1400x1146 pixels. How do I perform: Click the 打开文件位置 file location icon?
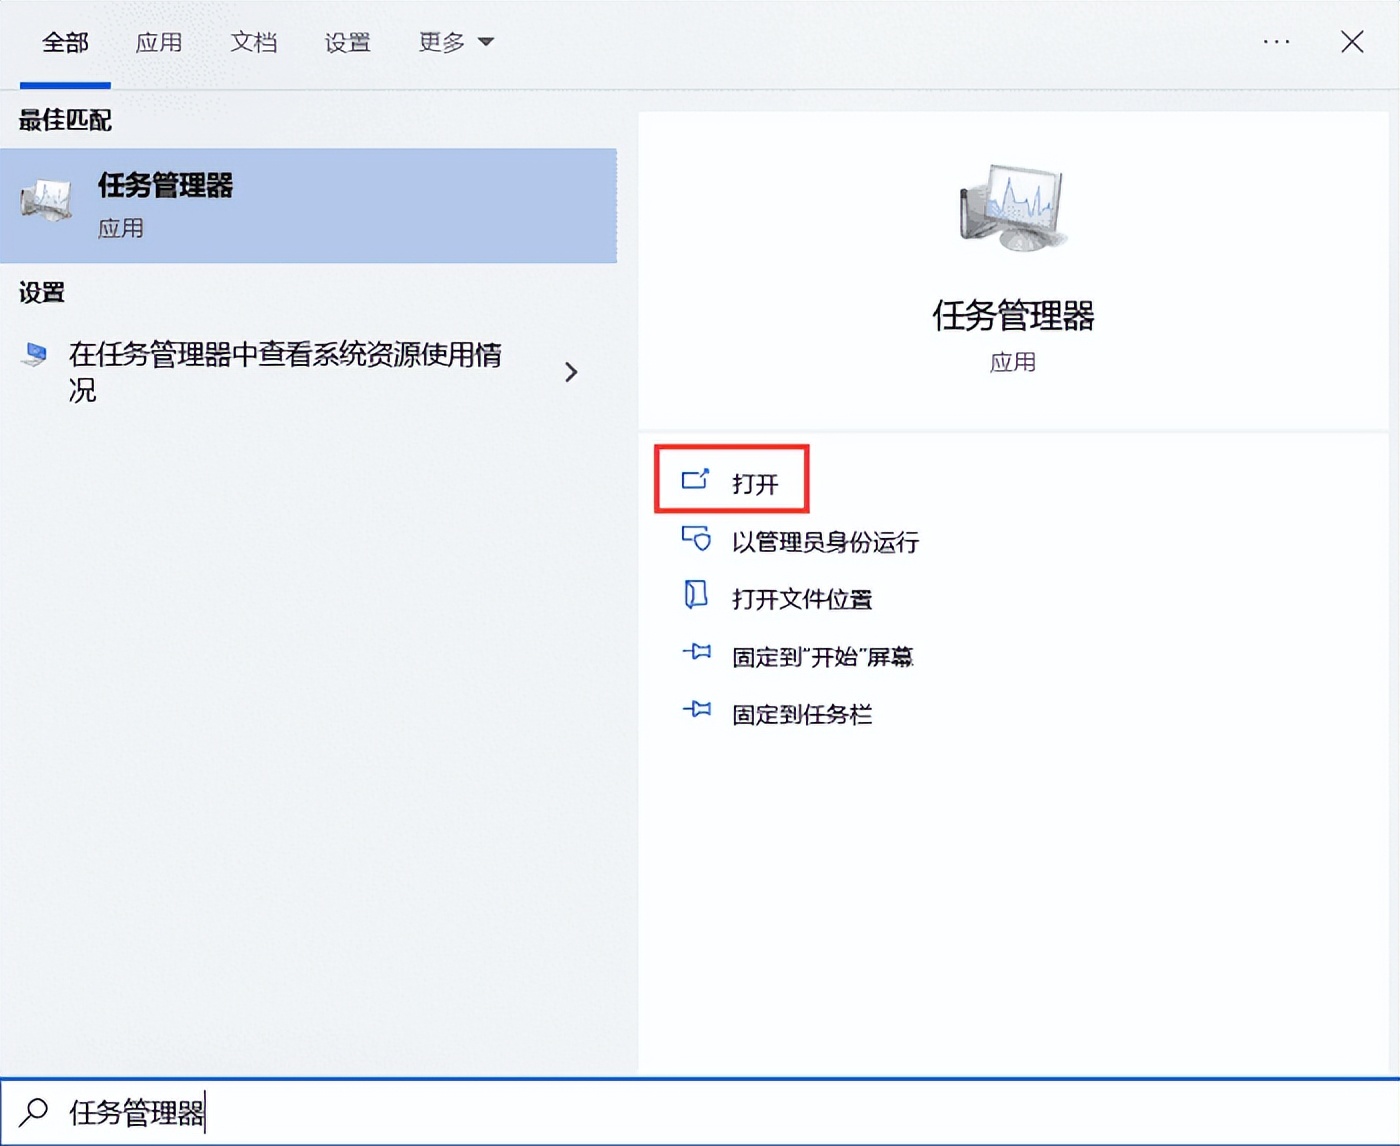tap(695, 596)
